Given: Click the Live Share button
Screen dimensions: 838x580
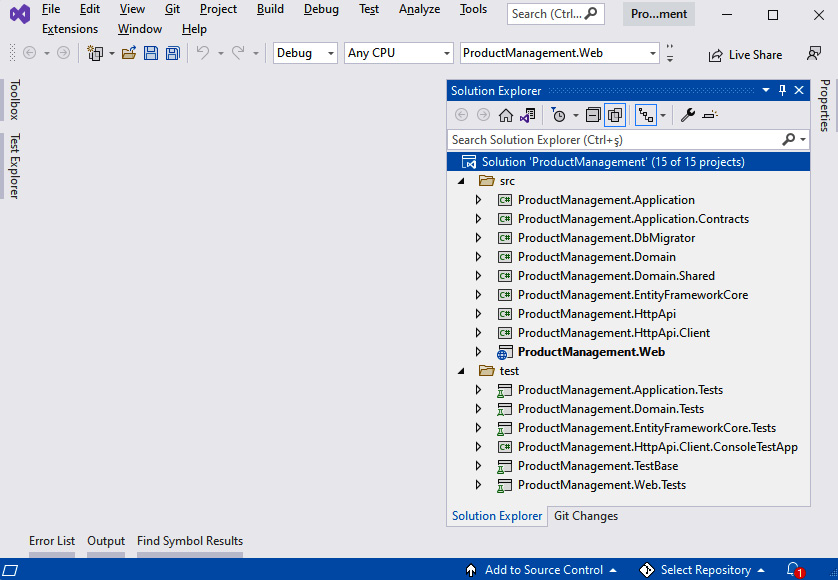Looking at the screenshot, I should (x=745, y=55).
